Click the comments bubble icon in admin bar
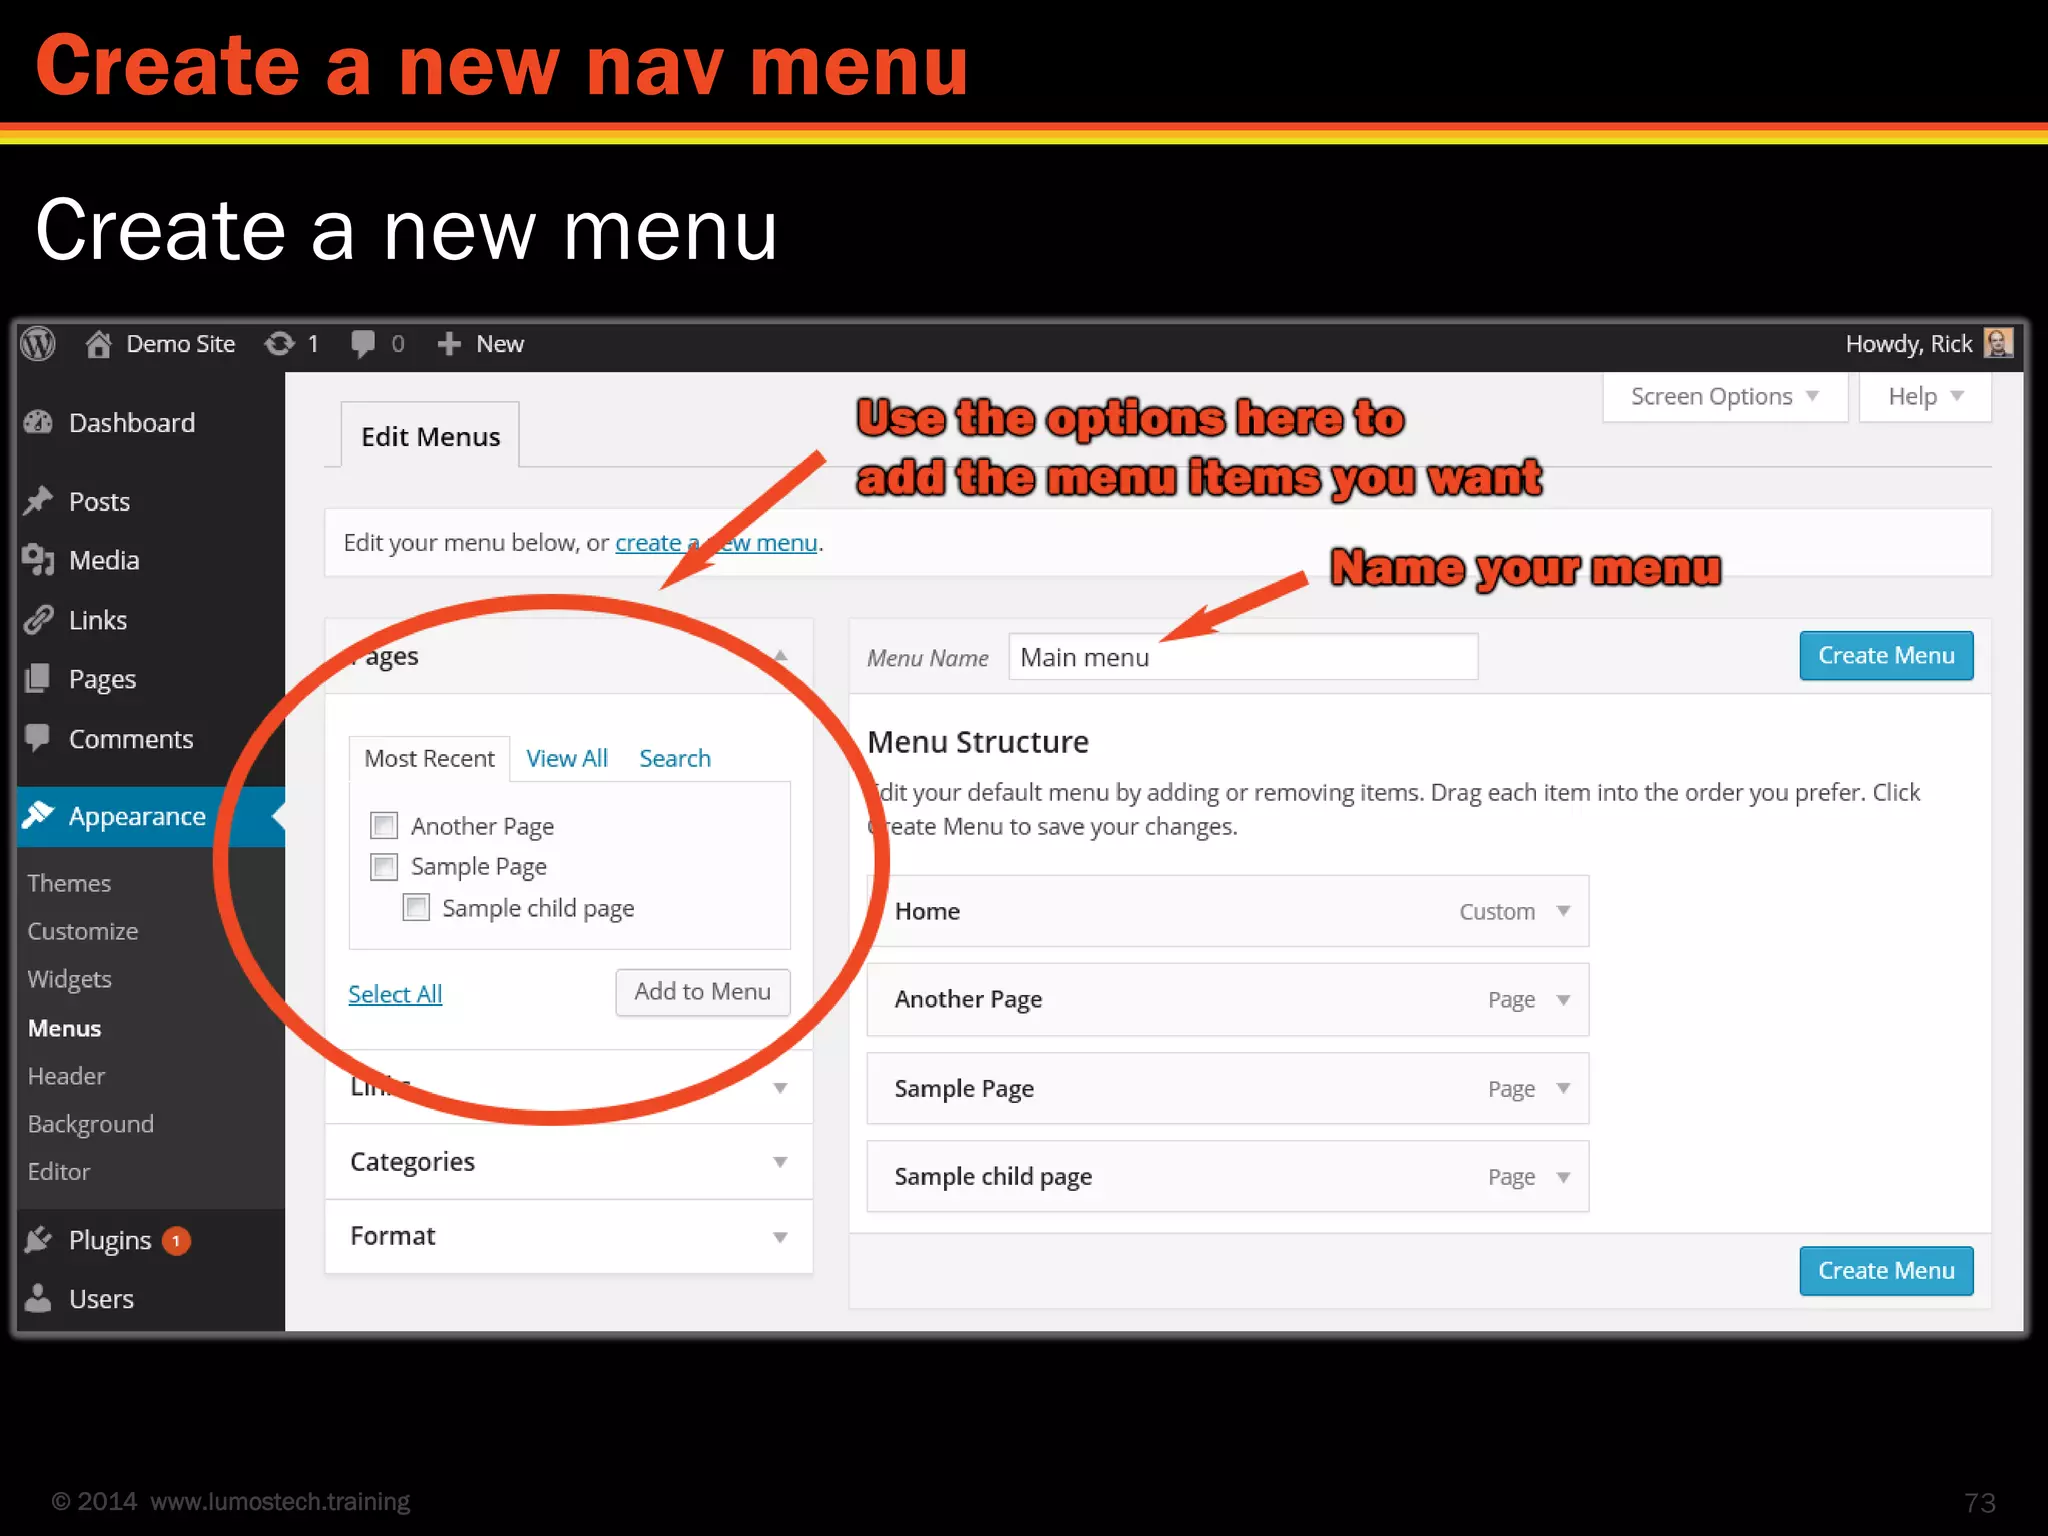 [x=362, y=344]
